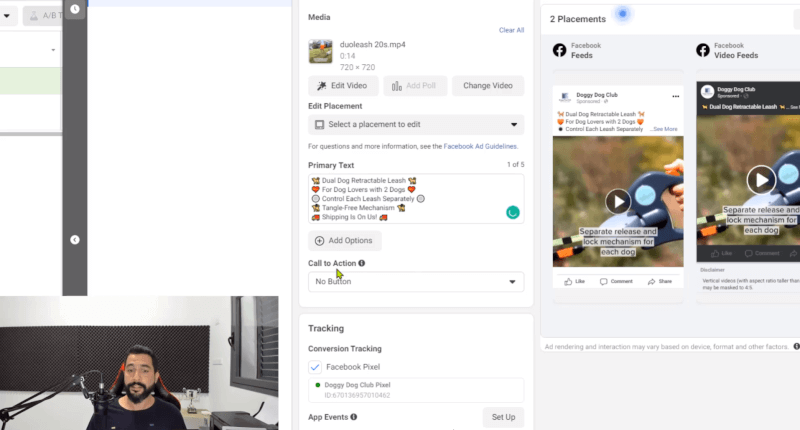
Task: Click Doggy Dog Club avatar in Video Feeds preview
Action: coord(707,92)
